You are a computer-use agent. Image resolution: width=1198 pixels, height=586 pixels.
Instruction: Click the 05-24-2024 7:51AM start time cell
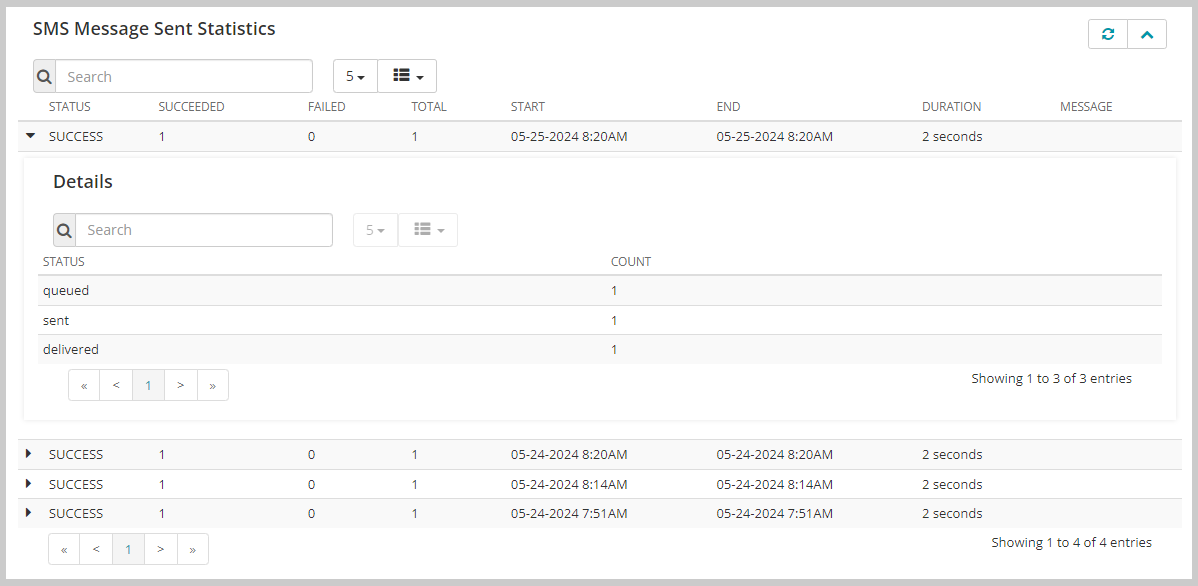point(569,513)
